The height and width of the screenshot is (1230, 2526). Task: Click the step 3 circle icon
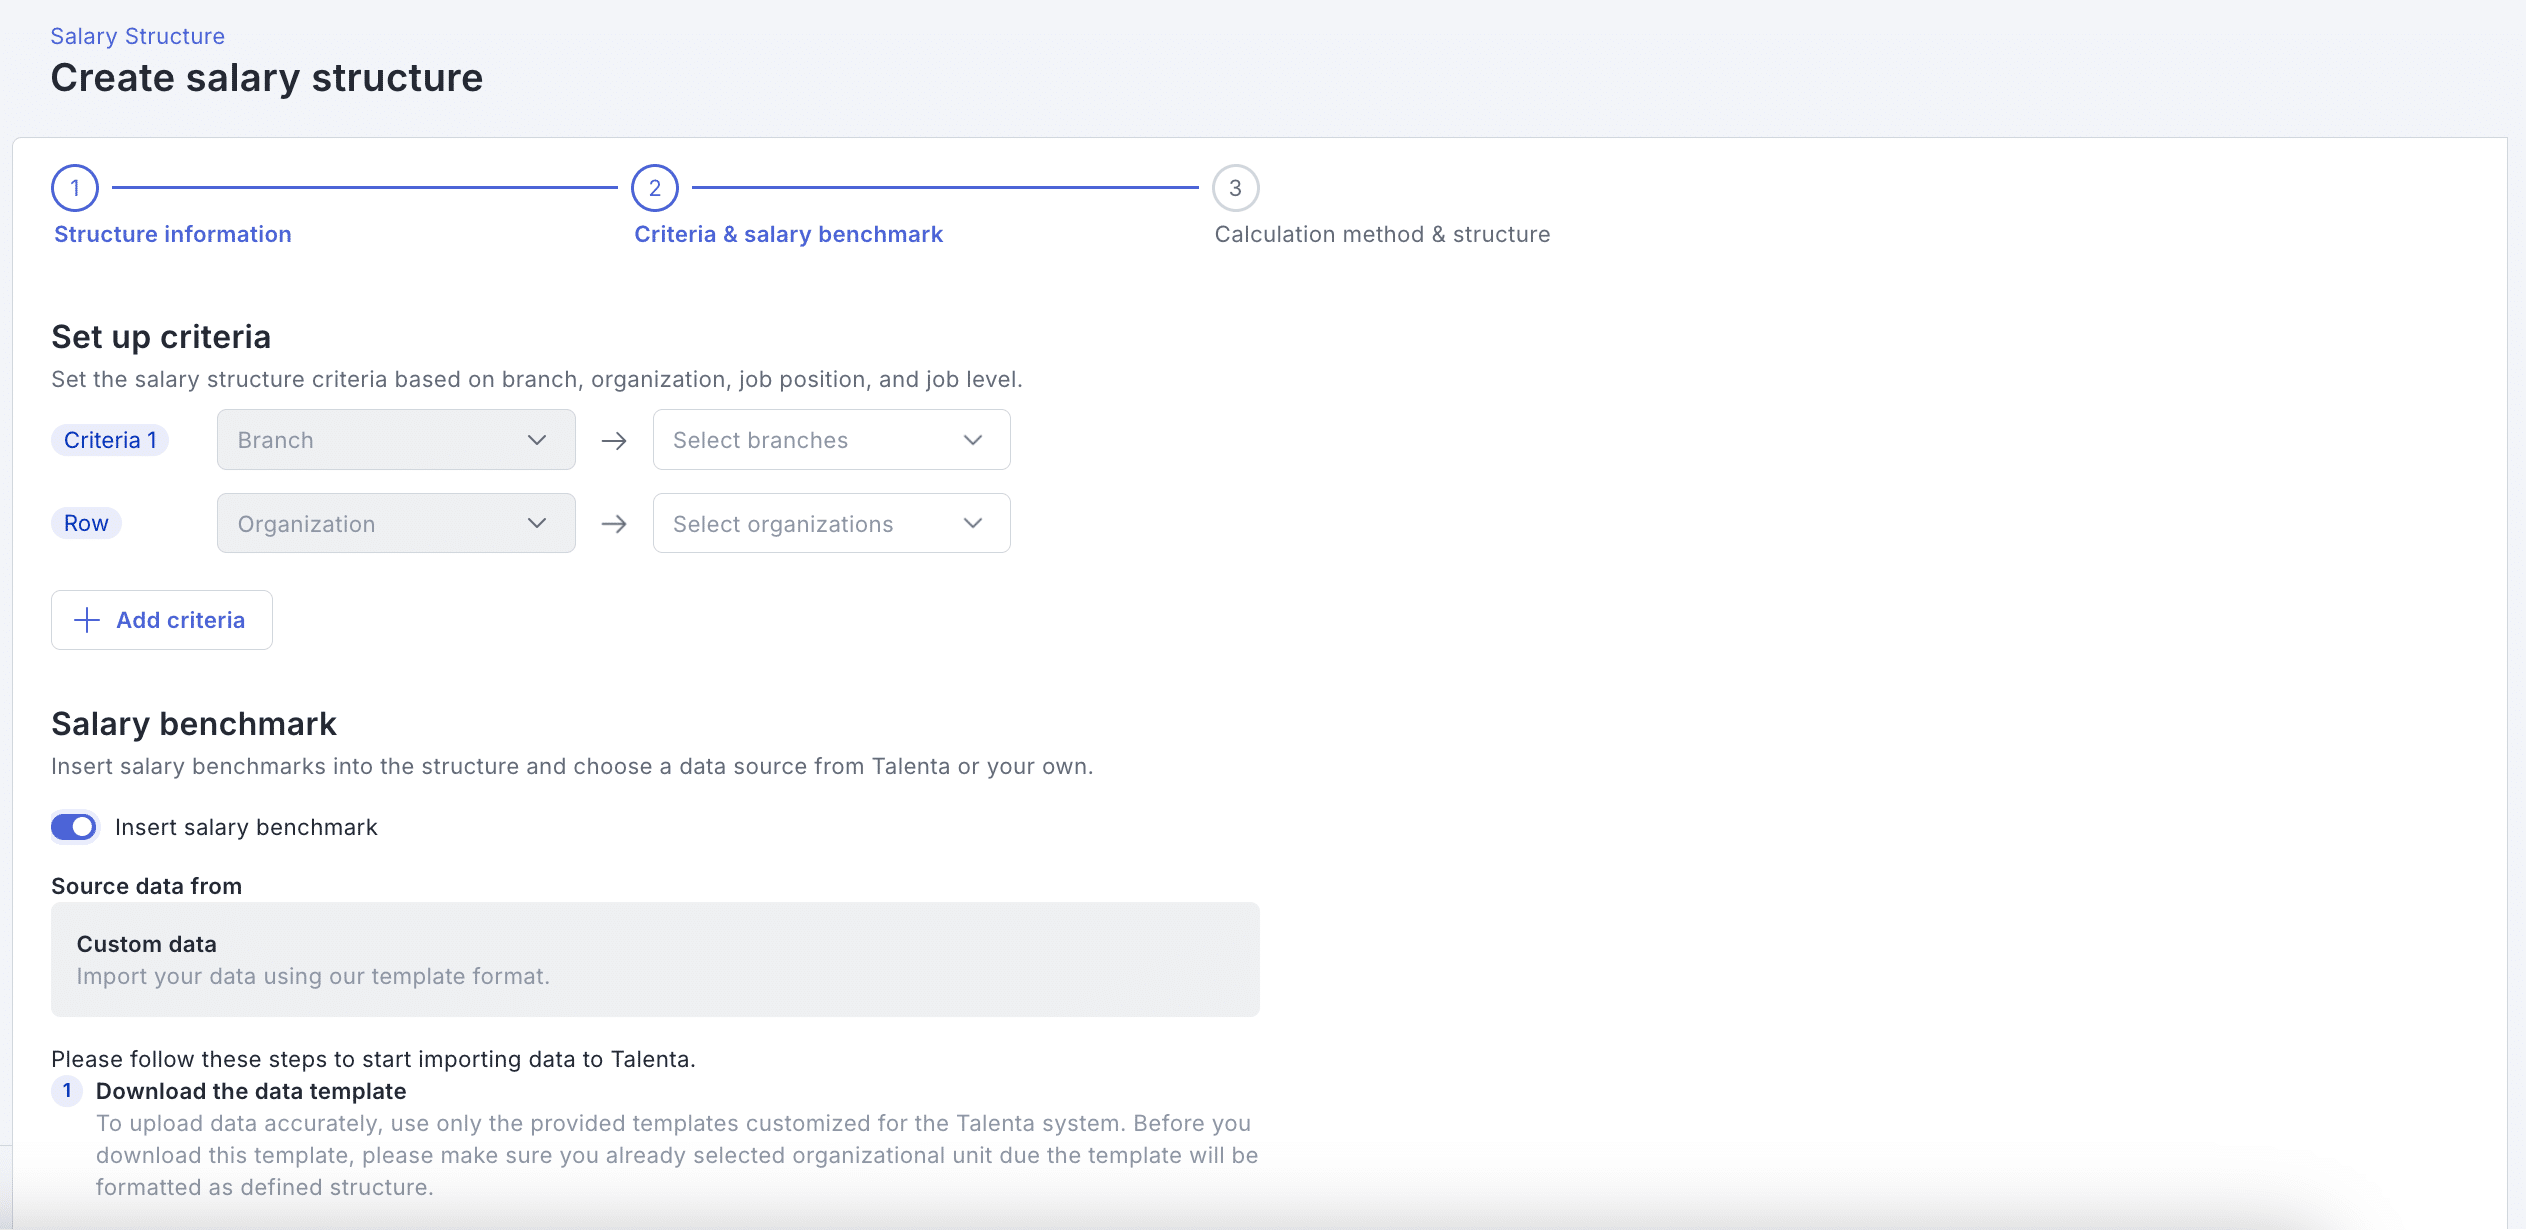1235,188
